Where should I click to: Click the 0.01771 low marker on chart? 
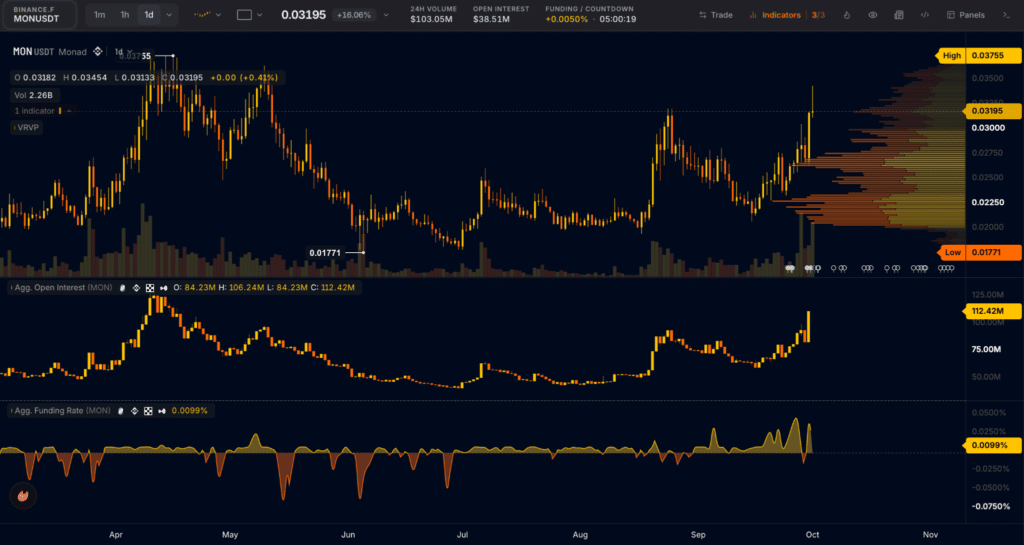[x=325, y=253]
